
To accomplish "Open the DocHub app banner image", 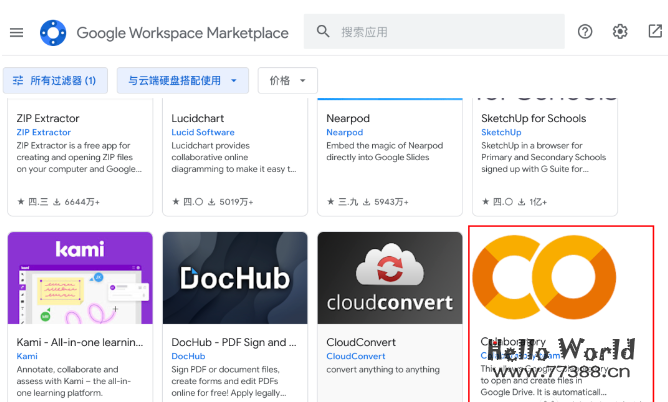I will [235, 278].
